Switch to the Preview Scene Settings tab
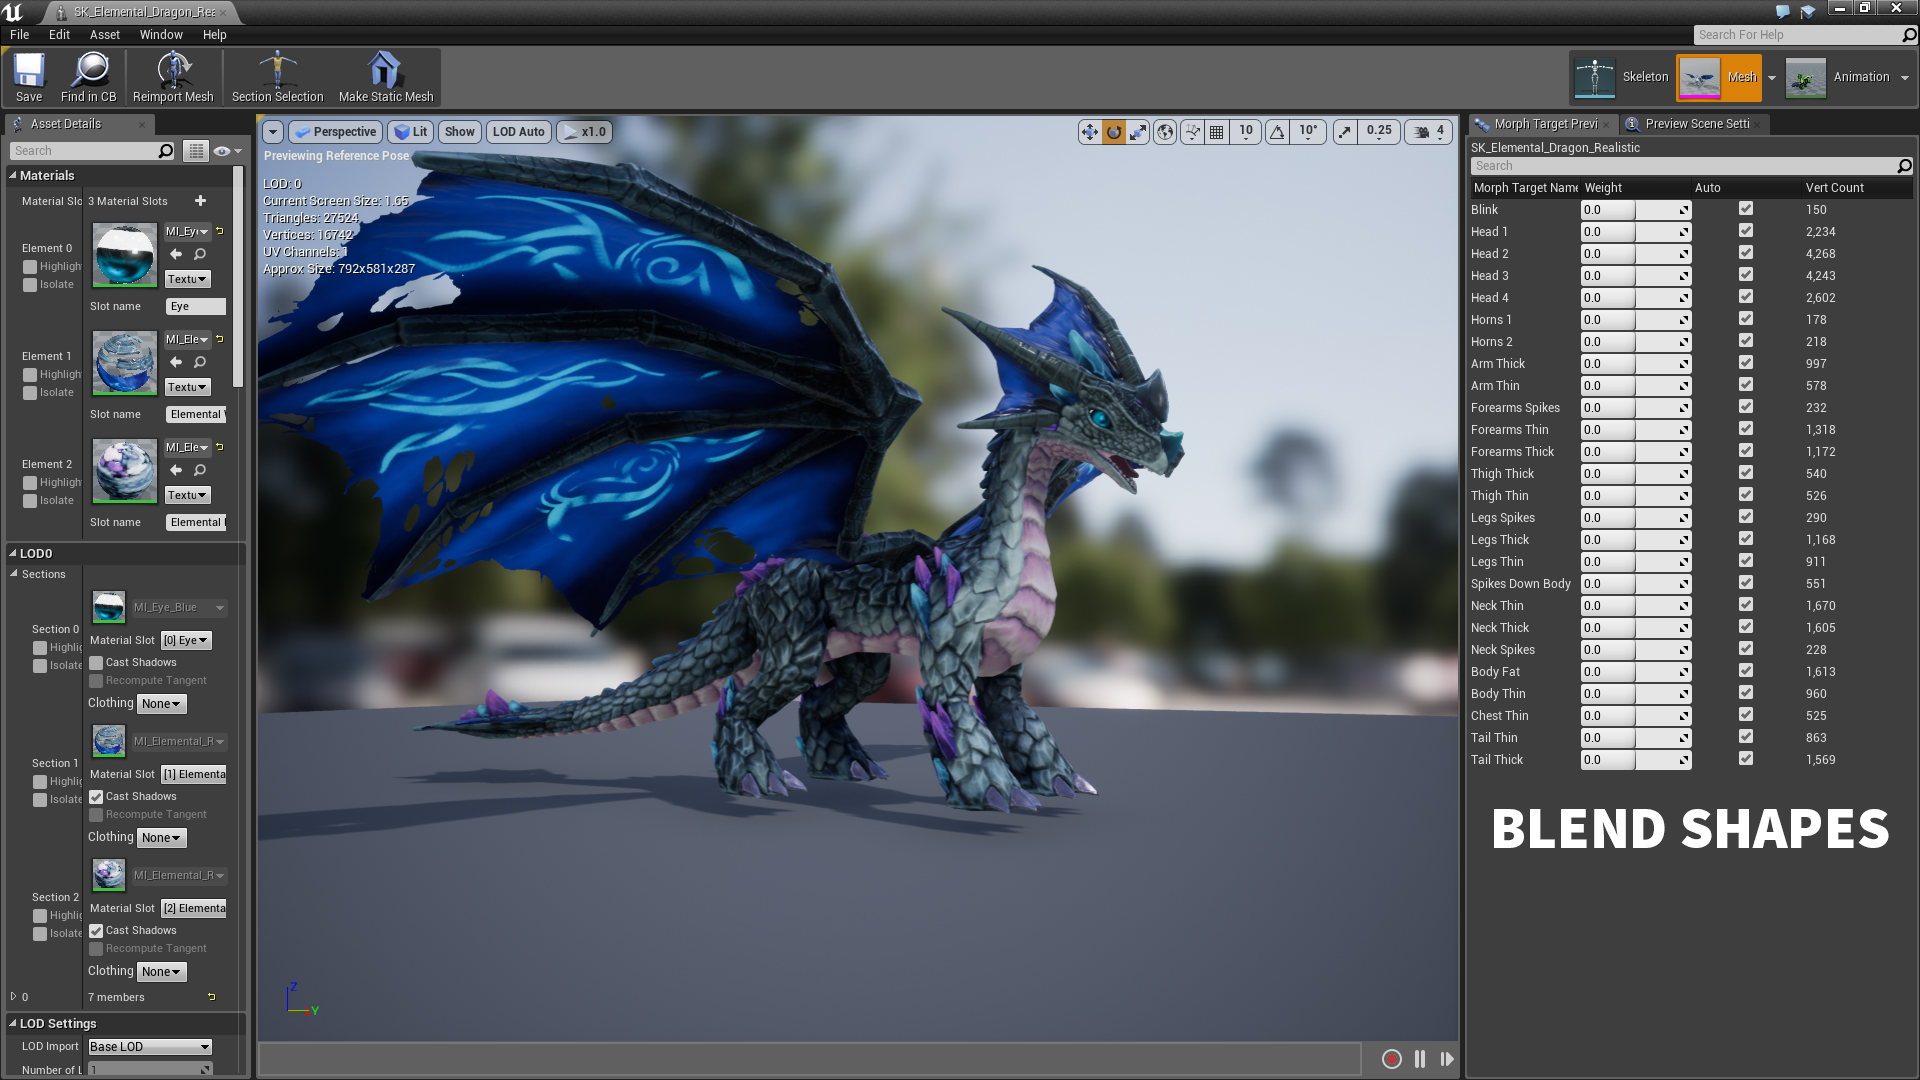Image resolution: width=1920 pixels, height=1080 pixels. (x=1692, y=123)
